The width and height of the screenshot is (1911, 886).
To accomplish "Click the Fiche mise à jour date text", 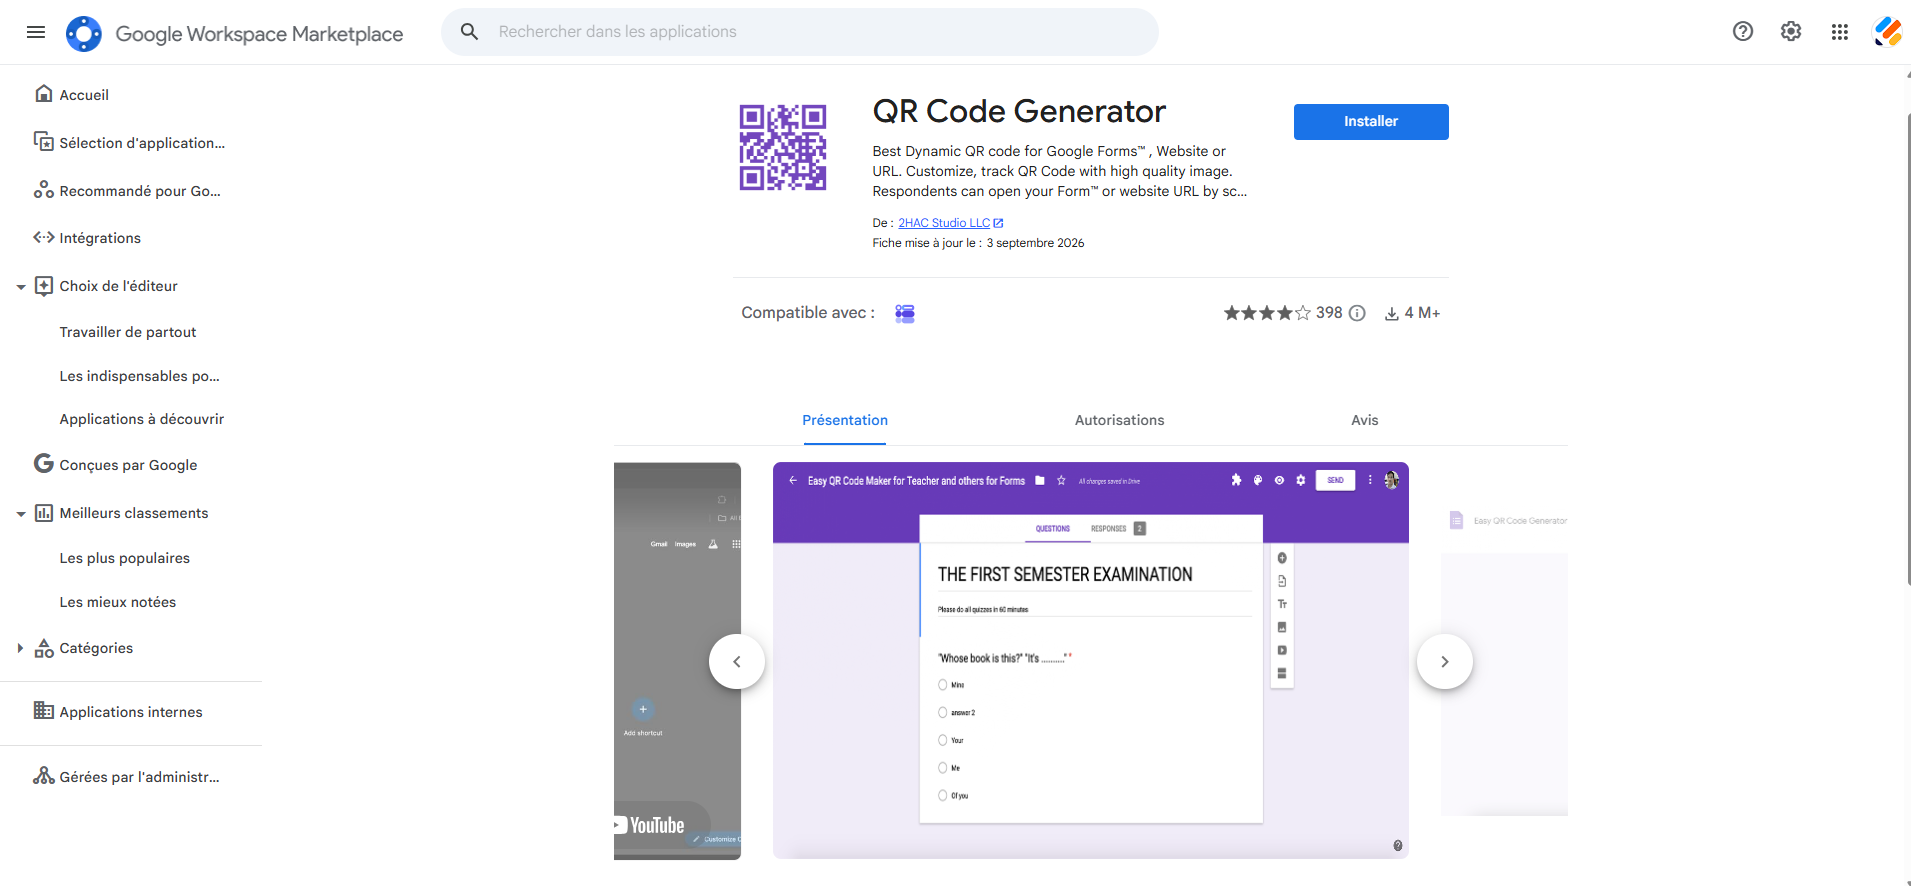I will [978, 243].
